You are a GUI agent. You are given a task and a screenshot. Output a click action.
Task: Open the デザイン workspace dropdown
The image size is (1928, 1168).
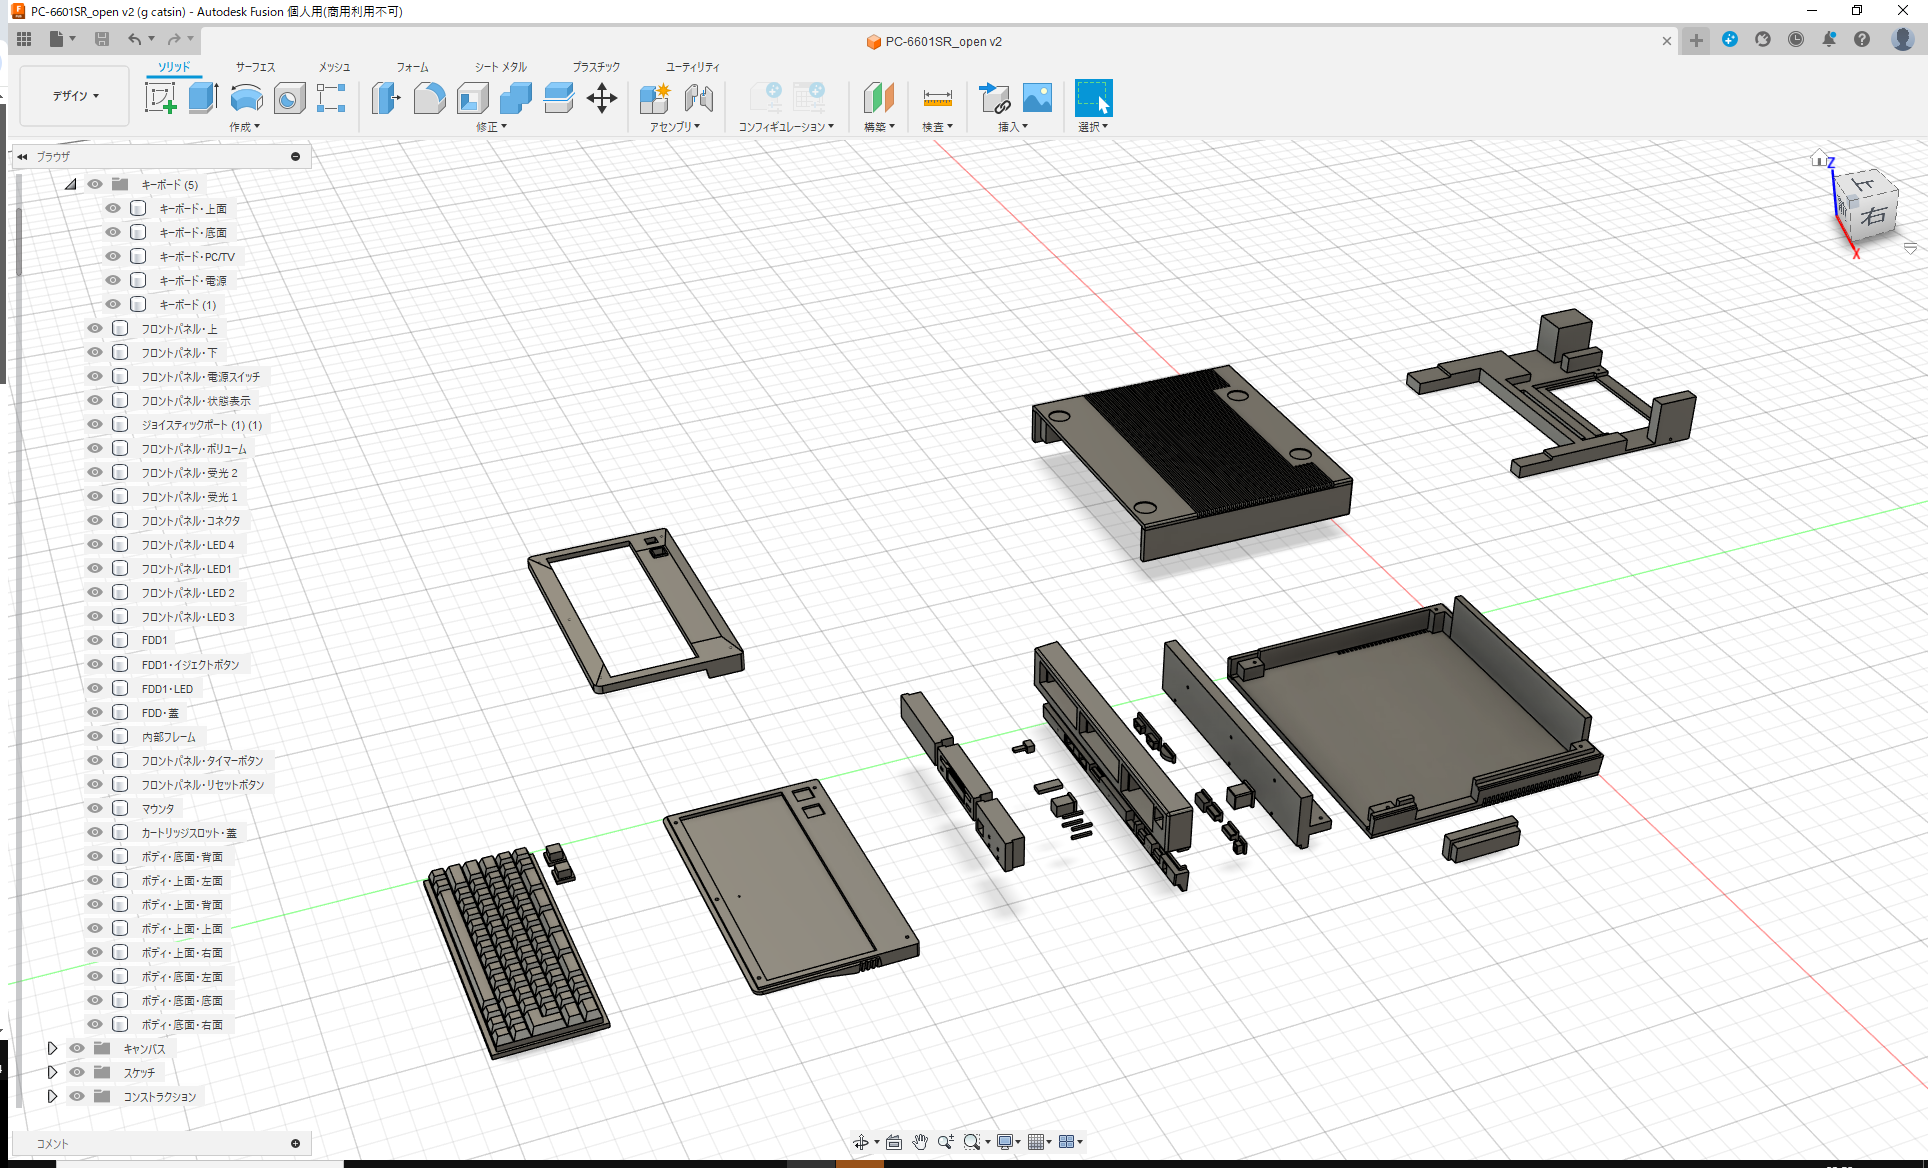[73, 95]
